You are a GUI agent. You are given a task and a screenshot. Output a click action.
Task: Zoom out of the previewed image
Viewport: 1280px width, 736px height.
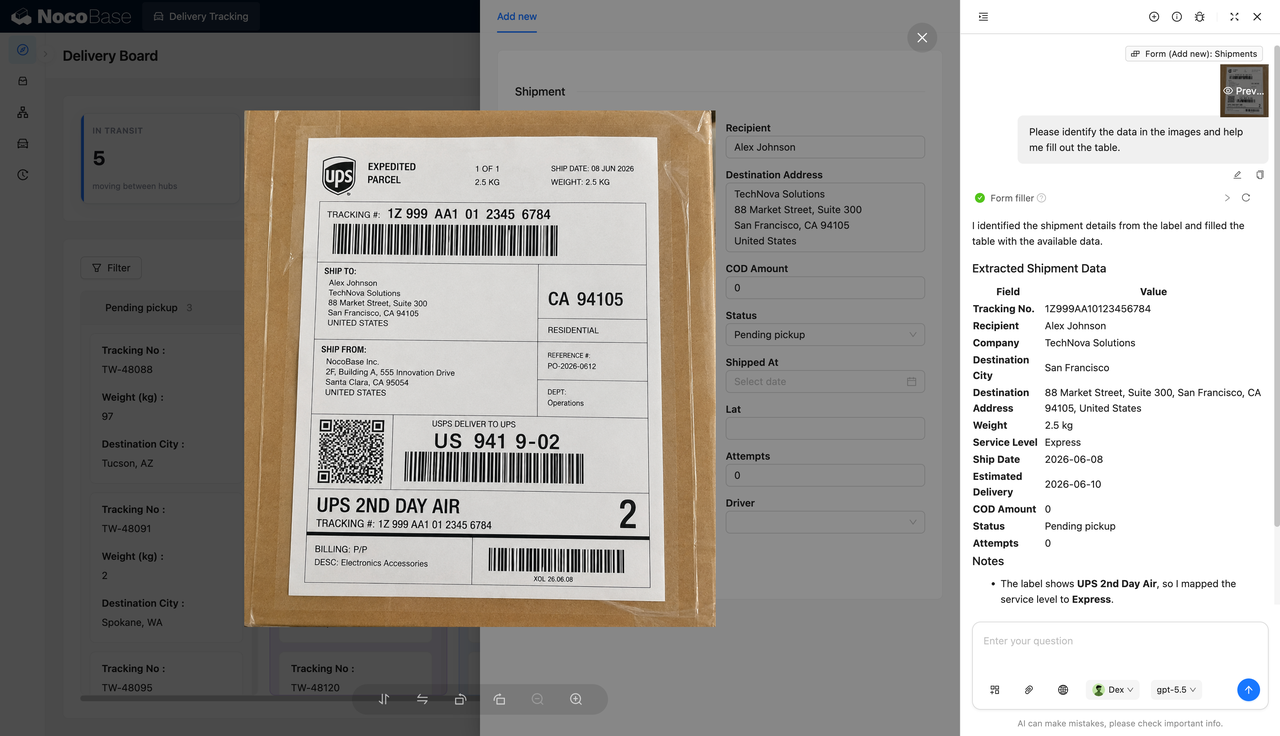(538, 699)
